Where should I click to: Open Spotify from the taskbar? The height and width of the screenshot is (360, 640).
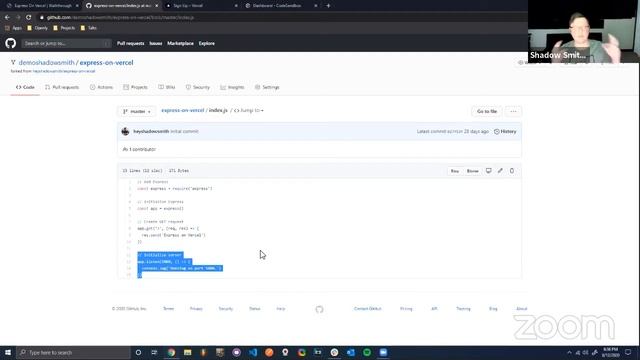pos(367,353)
